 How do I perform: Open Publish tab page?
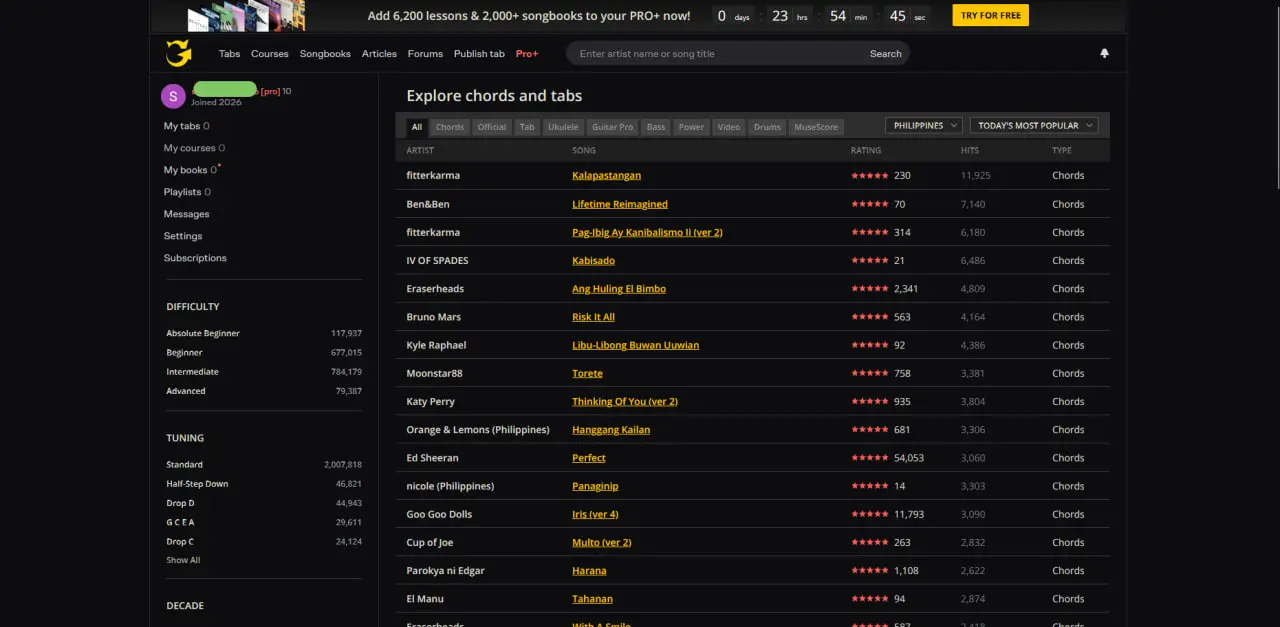coord(479,54)
